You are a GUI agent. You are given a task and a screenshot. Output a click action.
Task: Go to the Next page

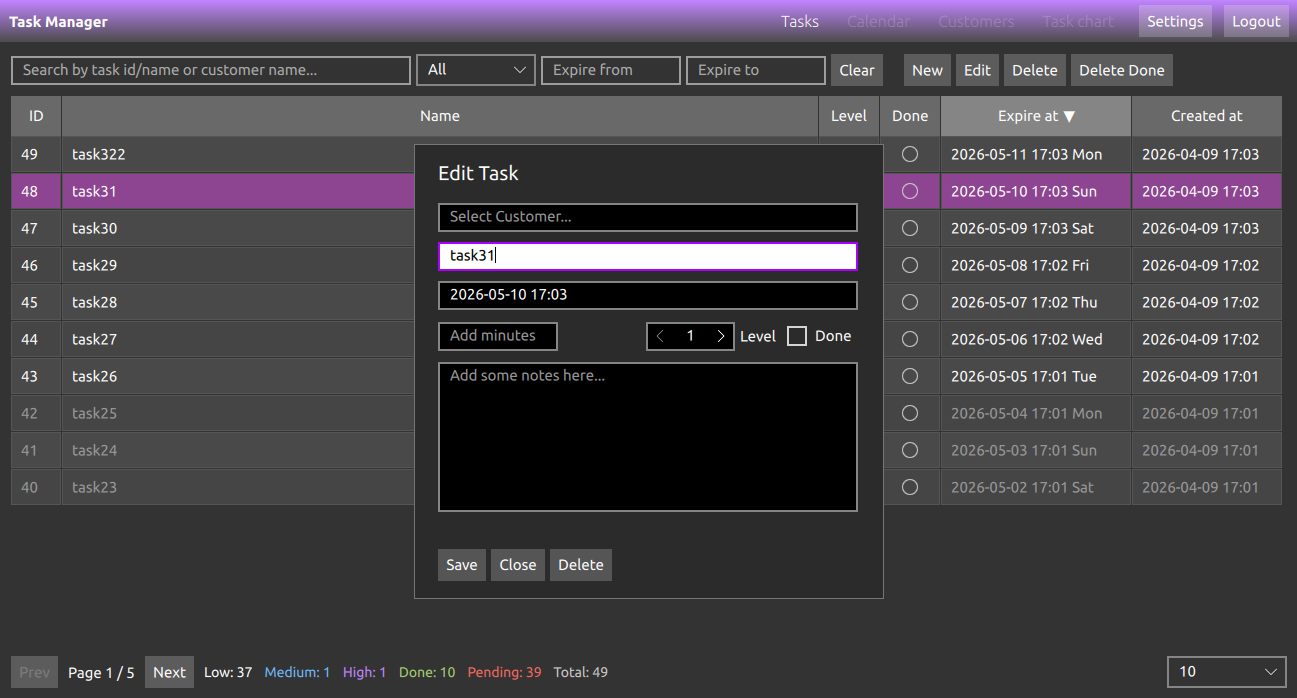(x=169, y=672)
